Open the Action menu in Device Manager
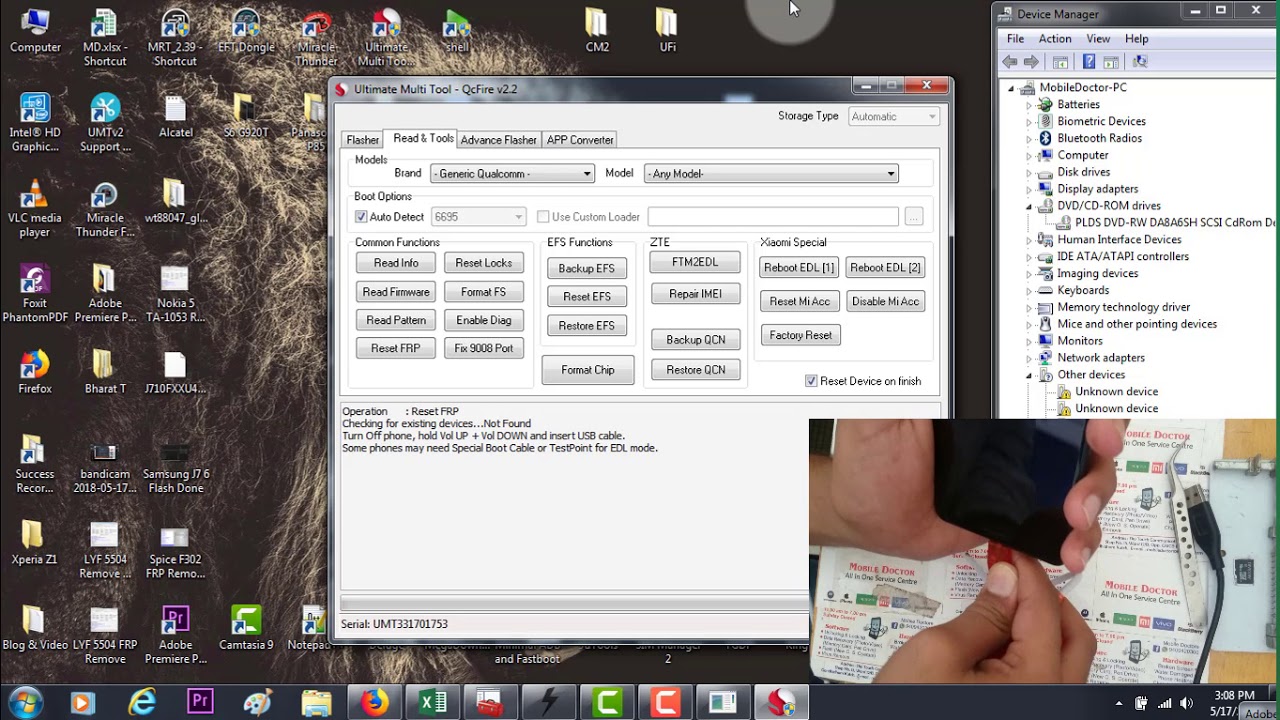The image size is (1280, 720). click(x=1055, y=39)
